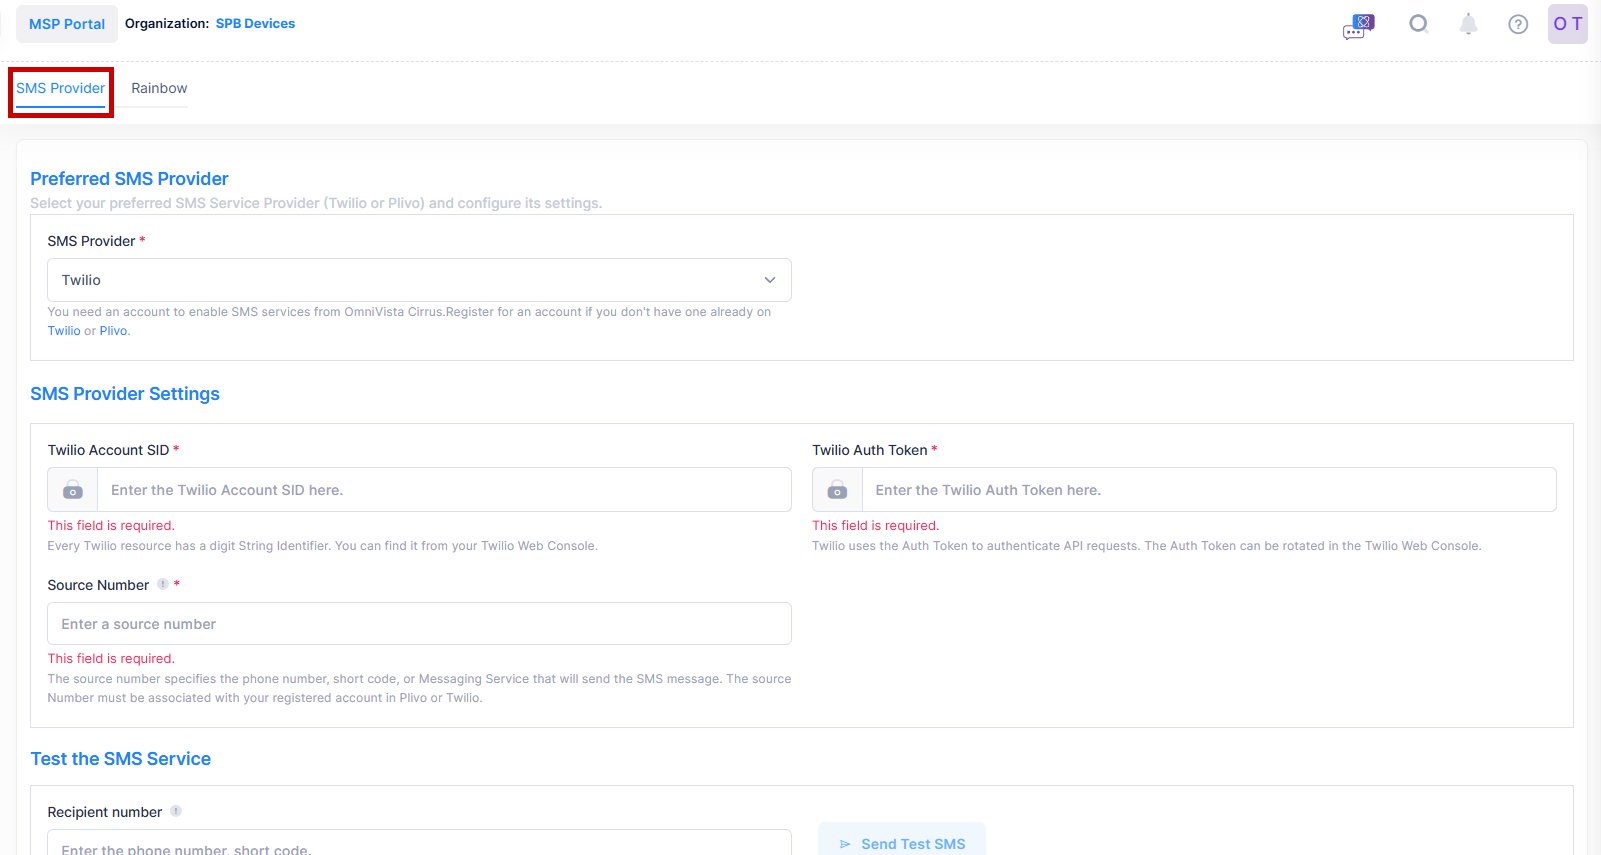Click the MSP Portal button
The width and height of the screenshot is (1601, 855).
click(x=67, y=24)
